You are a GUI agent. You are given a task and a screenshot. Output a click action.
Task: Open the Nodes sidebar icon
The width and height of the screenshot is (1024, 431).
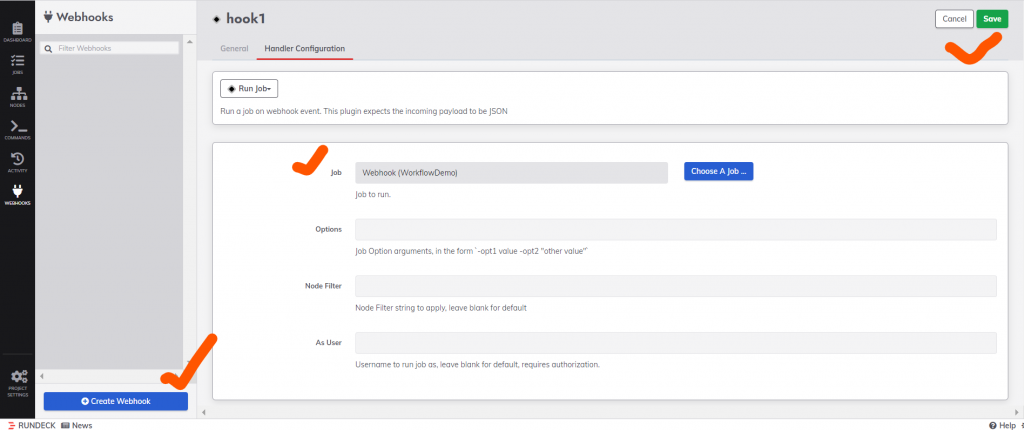pos(17,95)
